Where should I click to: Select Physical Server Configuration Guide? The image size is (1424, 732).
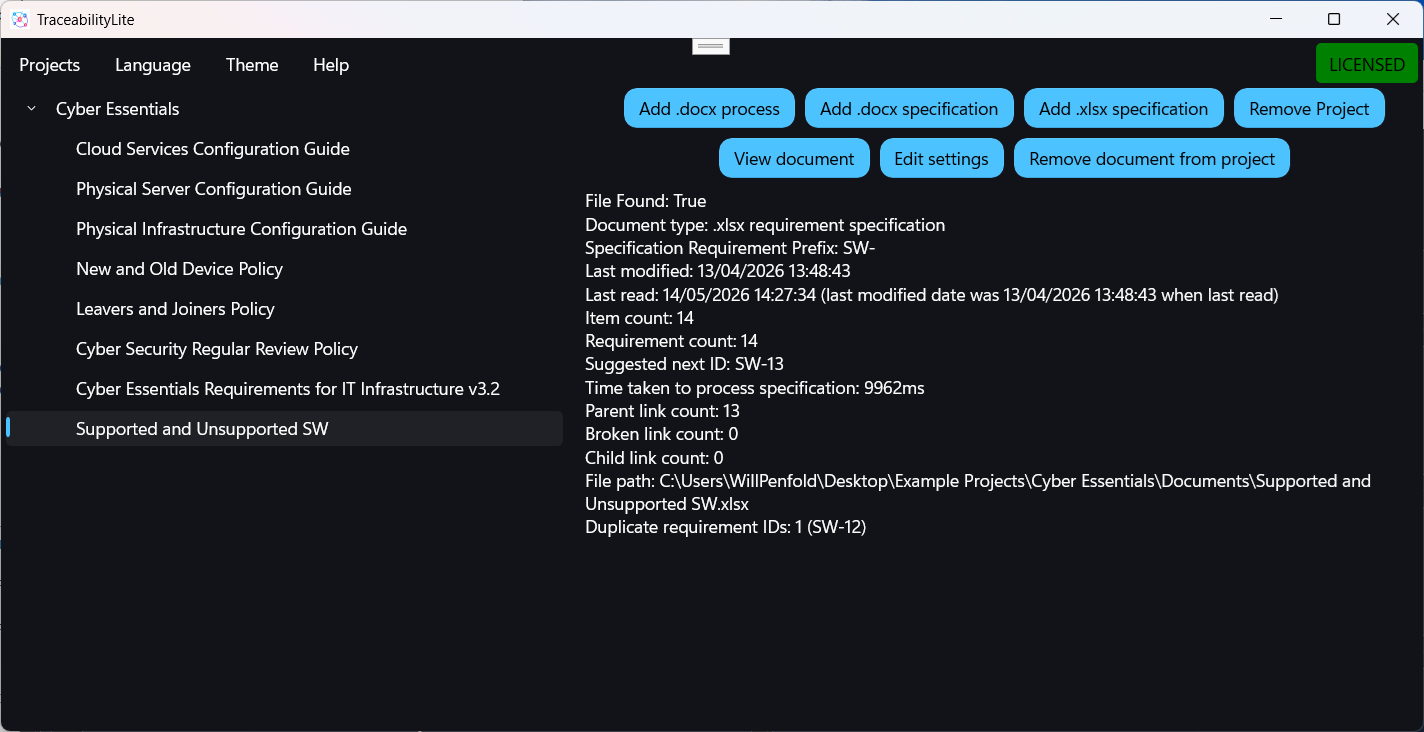click(x=214, y=189)
